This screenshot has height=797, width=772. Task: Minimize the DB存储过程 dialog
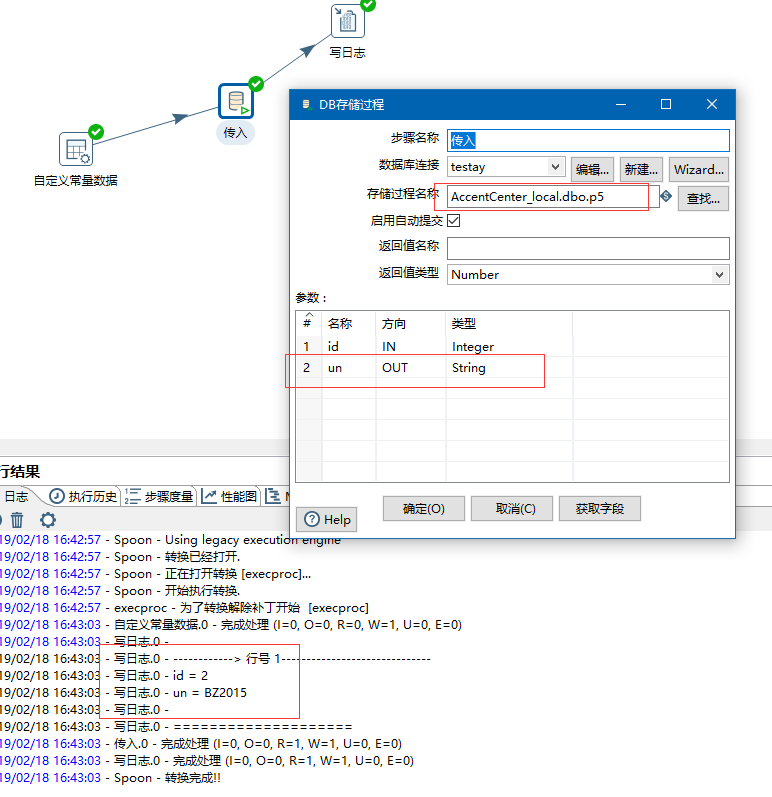(621, 104)
